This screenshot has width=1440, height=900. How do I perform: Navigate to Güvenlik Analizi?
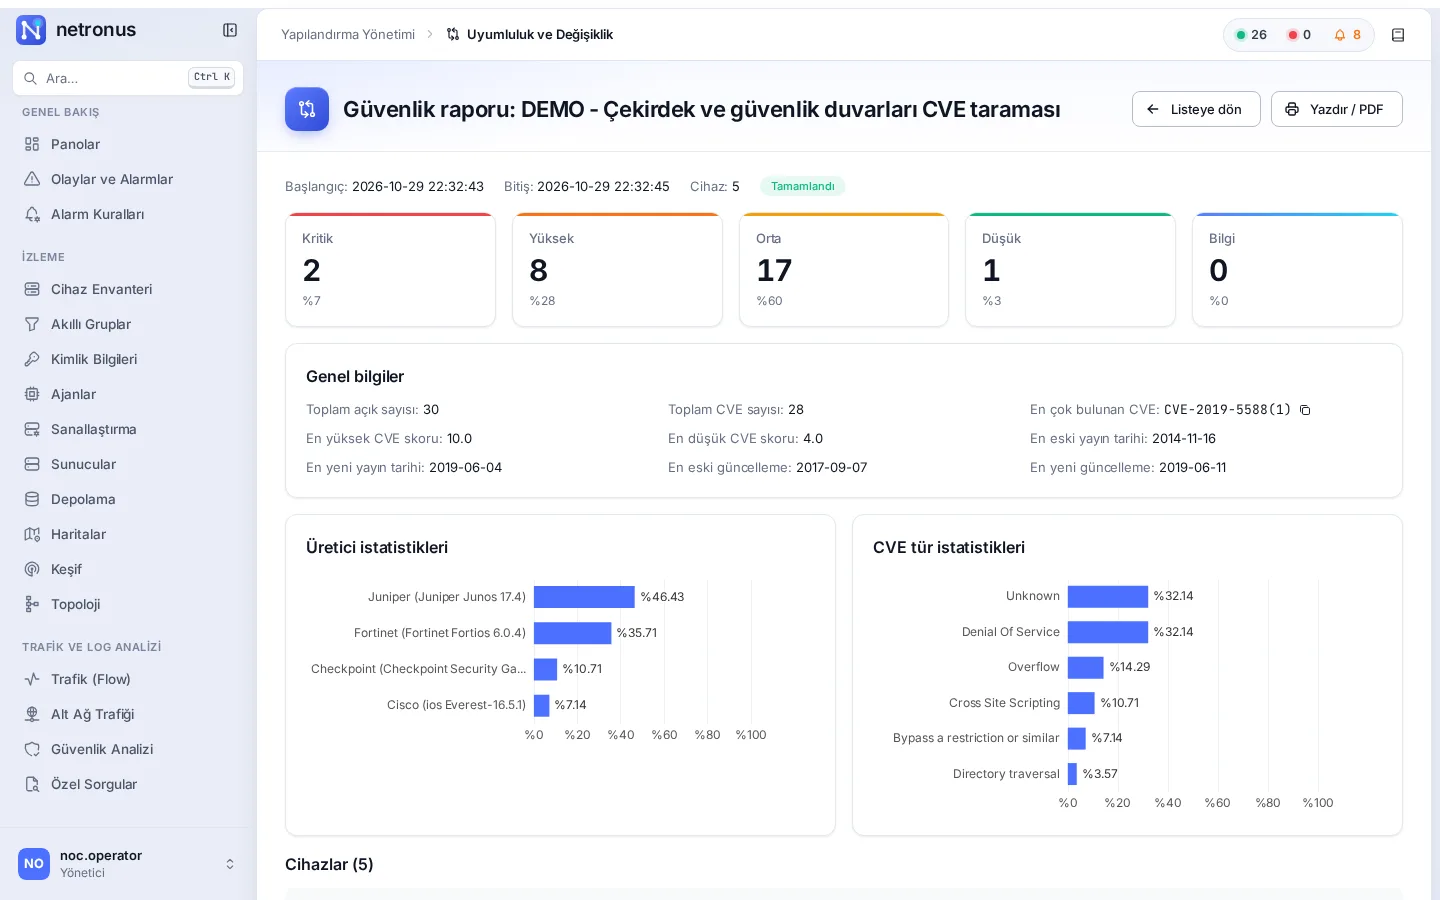(x=128, y=749)
